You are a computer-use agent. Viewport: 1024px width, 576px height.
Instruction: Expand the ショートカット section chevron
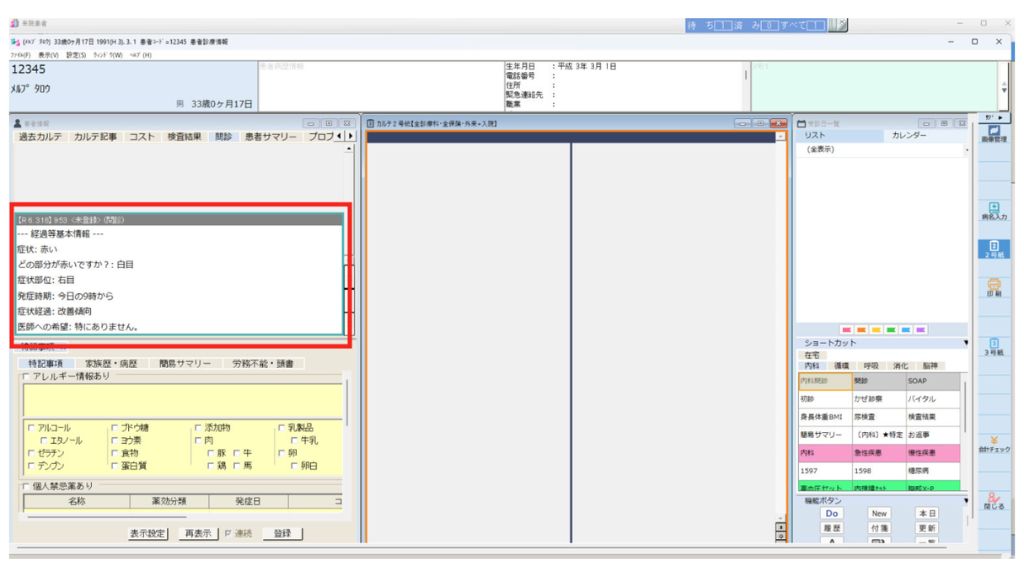965,342
